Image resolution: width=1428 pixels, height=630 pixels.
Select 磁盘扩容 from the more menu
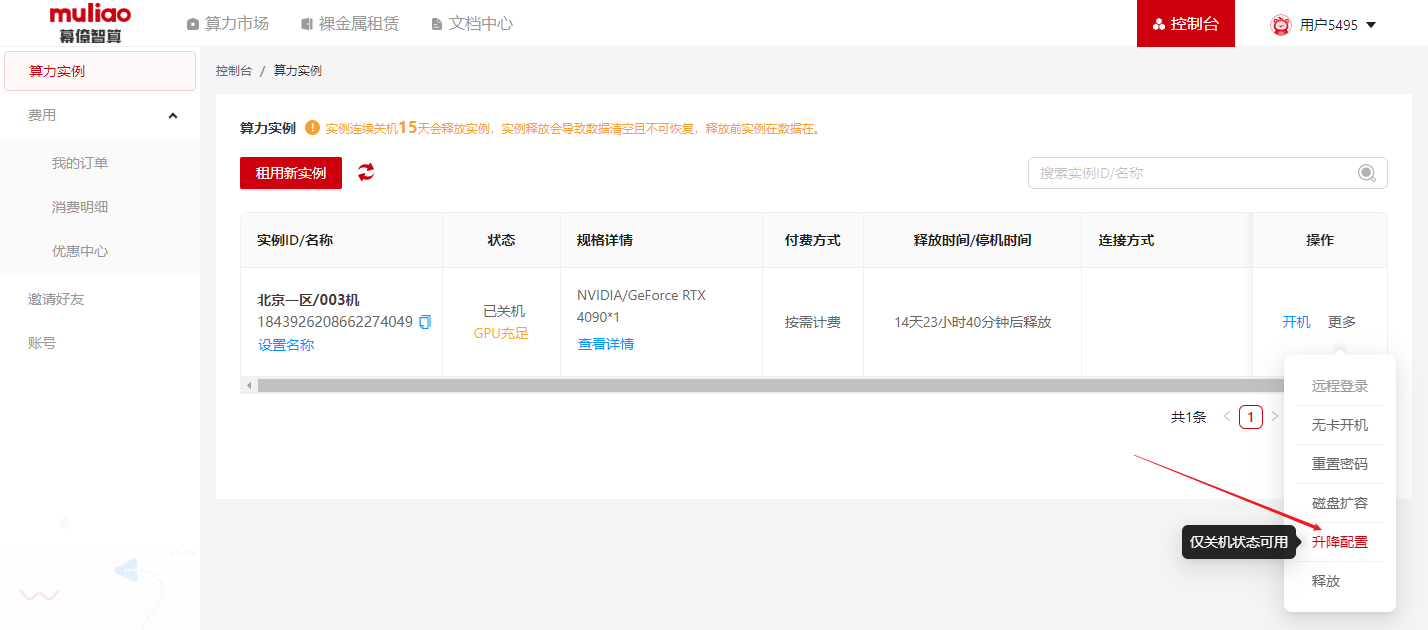1340,503
